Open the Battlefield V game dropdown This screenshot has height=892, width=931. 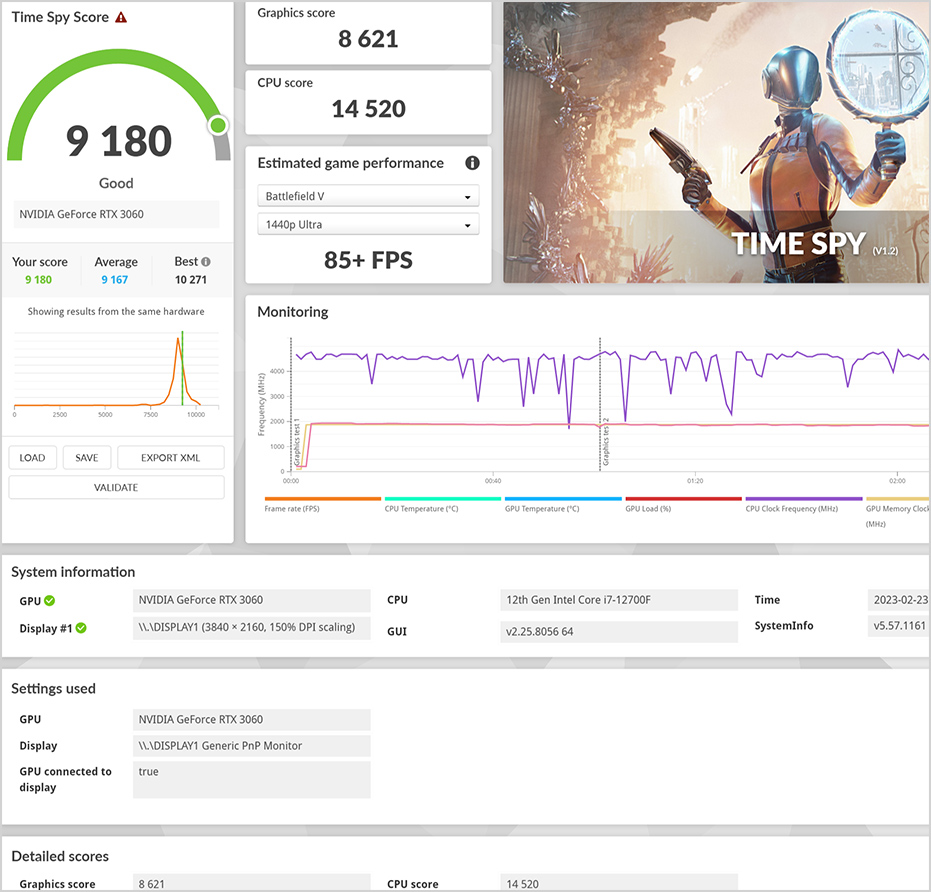tap(368, 197)
